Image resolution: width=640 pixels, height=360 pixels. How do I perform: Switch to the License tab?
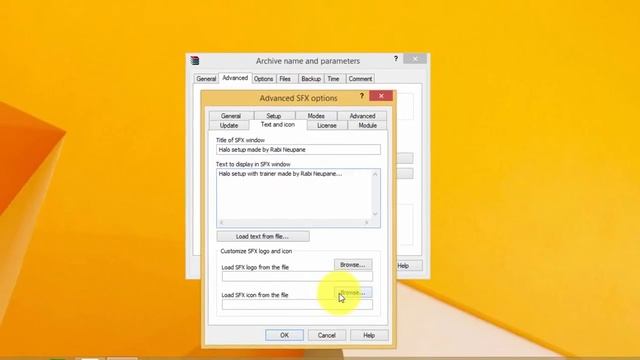327,125
